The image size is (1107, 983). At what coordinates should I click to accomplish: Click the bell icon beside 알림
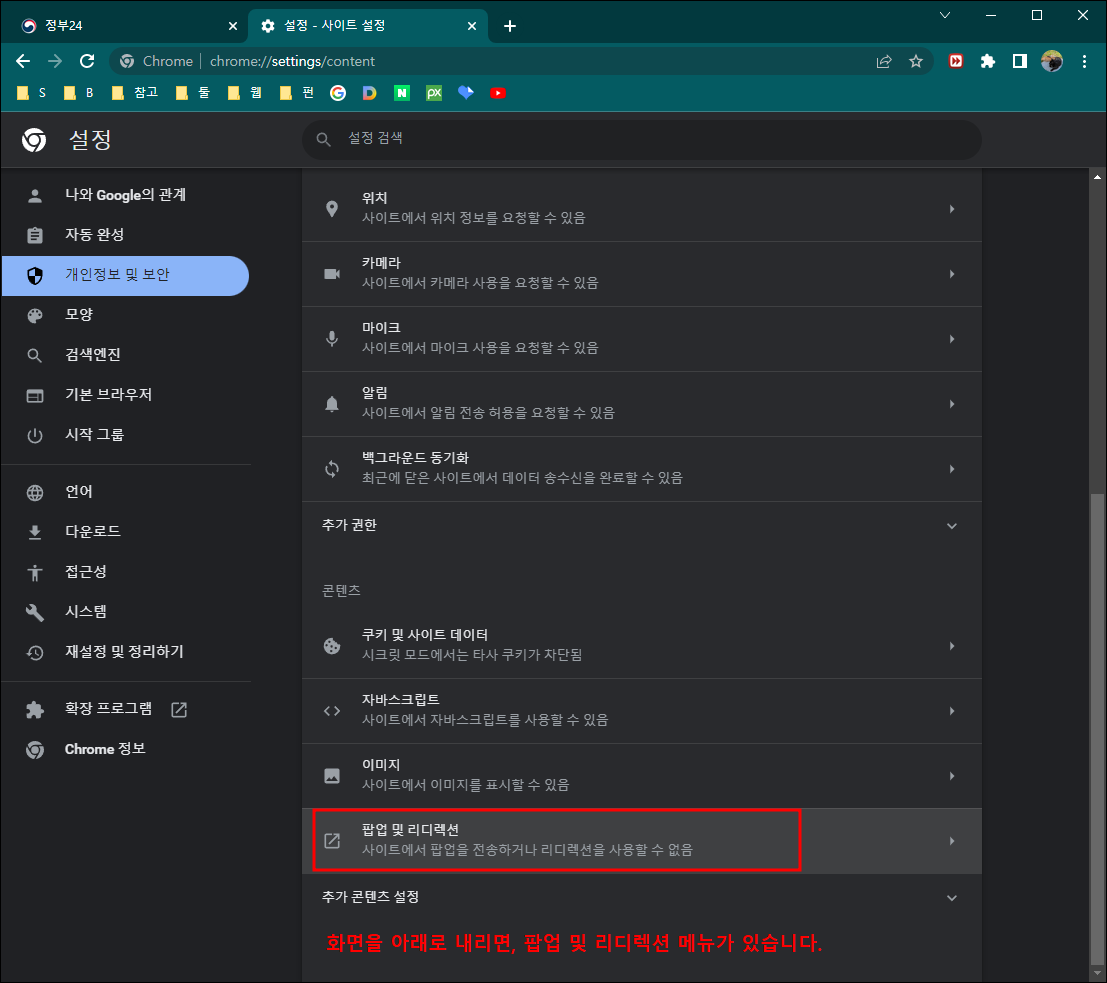[x=332, y=404]
